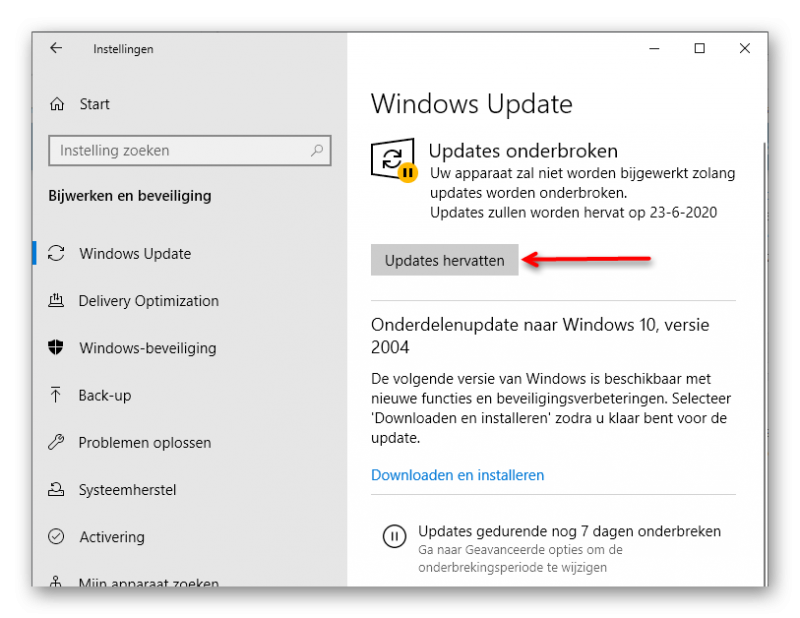The width and height of the screenshot is (800, 618).
Task: Open the Systeemherstel icon
Action: [x=56, y=489]
